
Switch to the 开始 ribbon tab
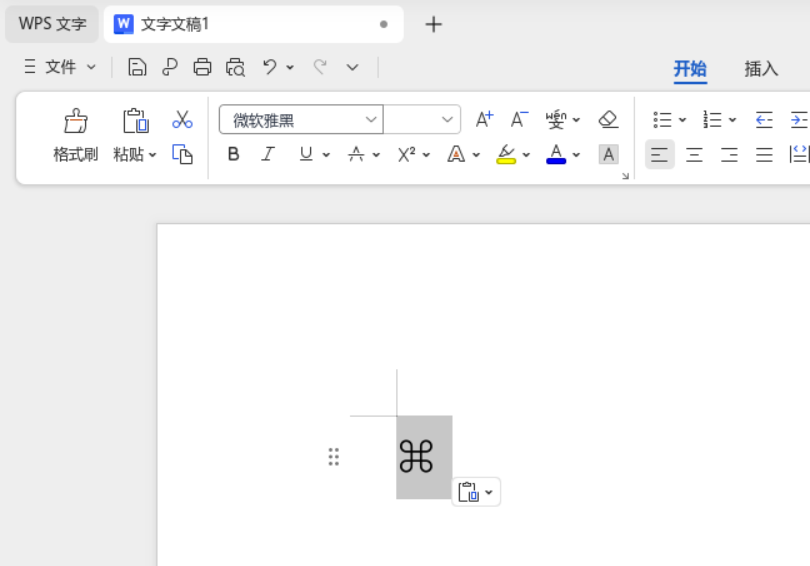click(690, 69)
